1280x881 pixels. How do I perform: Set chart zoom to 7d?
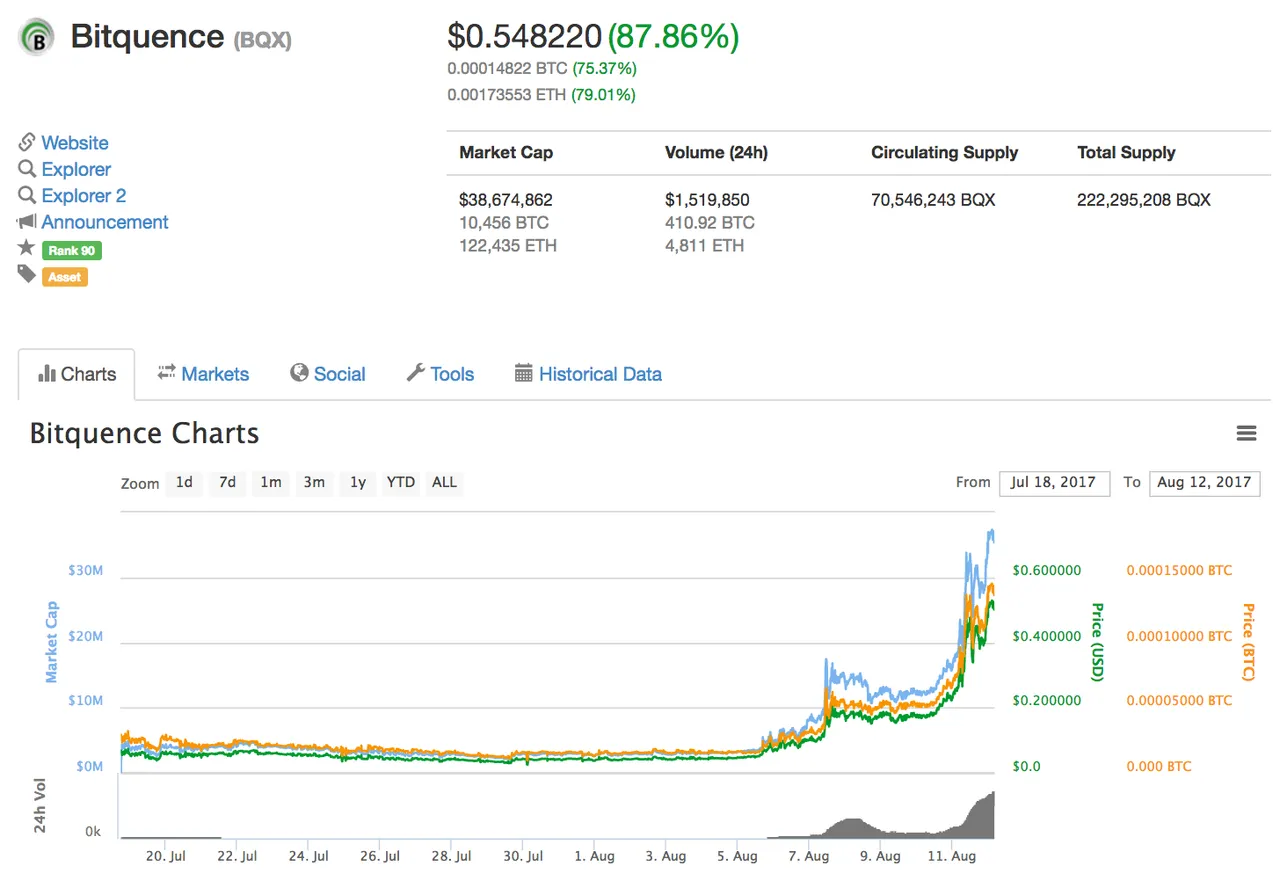click(x=227, y=482)
